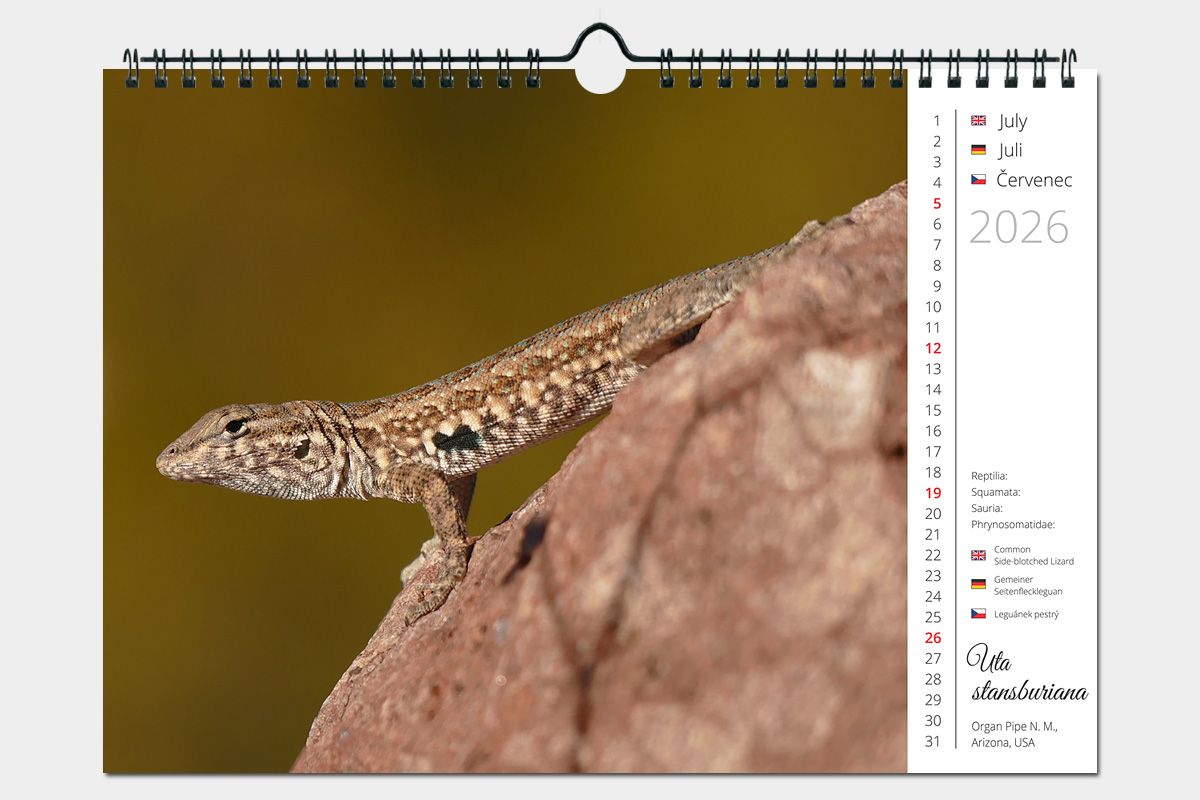Select red Sunday date 5

click(937, 203)
